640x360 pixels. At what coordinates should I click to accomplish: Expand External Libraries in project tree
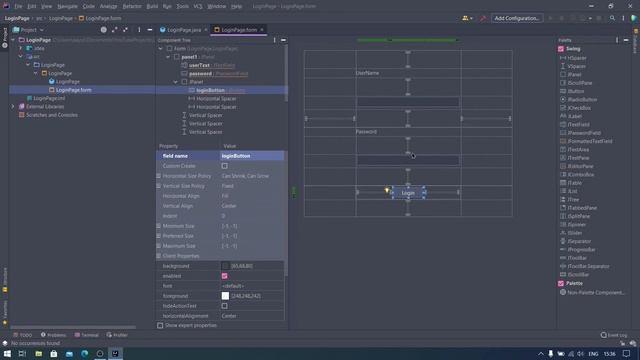[13, 107]
